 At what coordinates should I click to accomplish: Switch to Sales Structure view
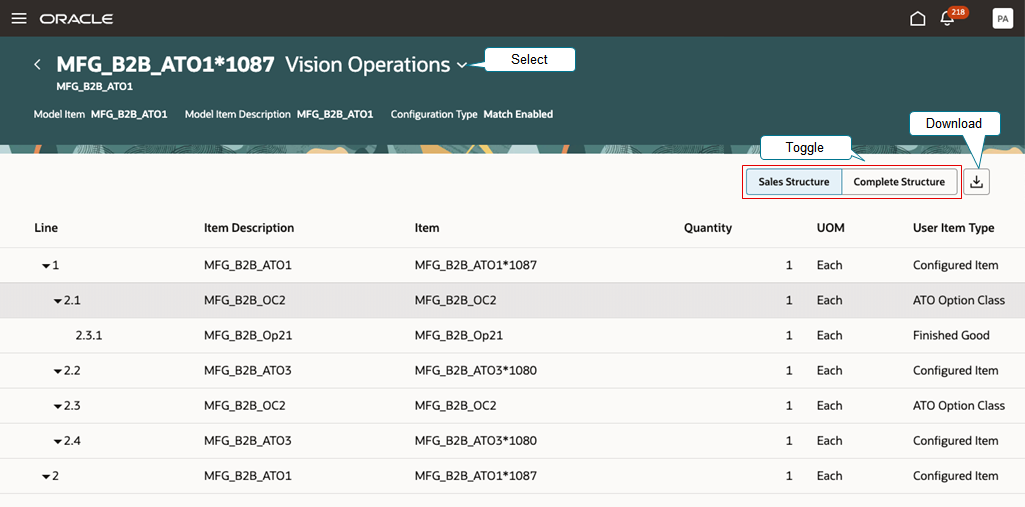(794, 182)
